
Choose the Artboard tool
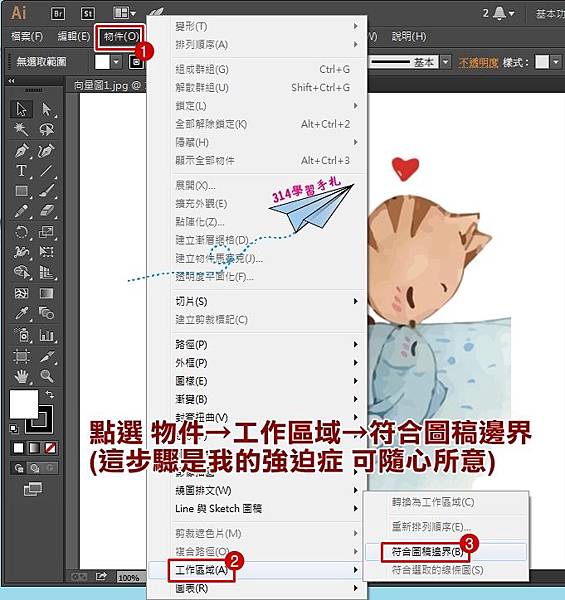click(21, 356)
